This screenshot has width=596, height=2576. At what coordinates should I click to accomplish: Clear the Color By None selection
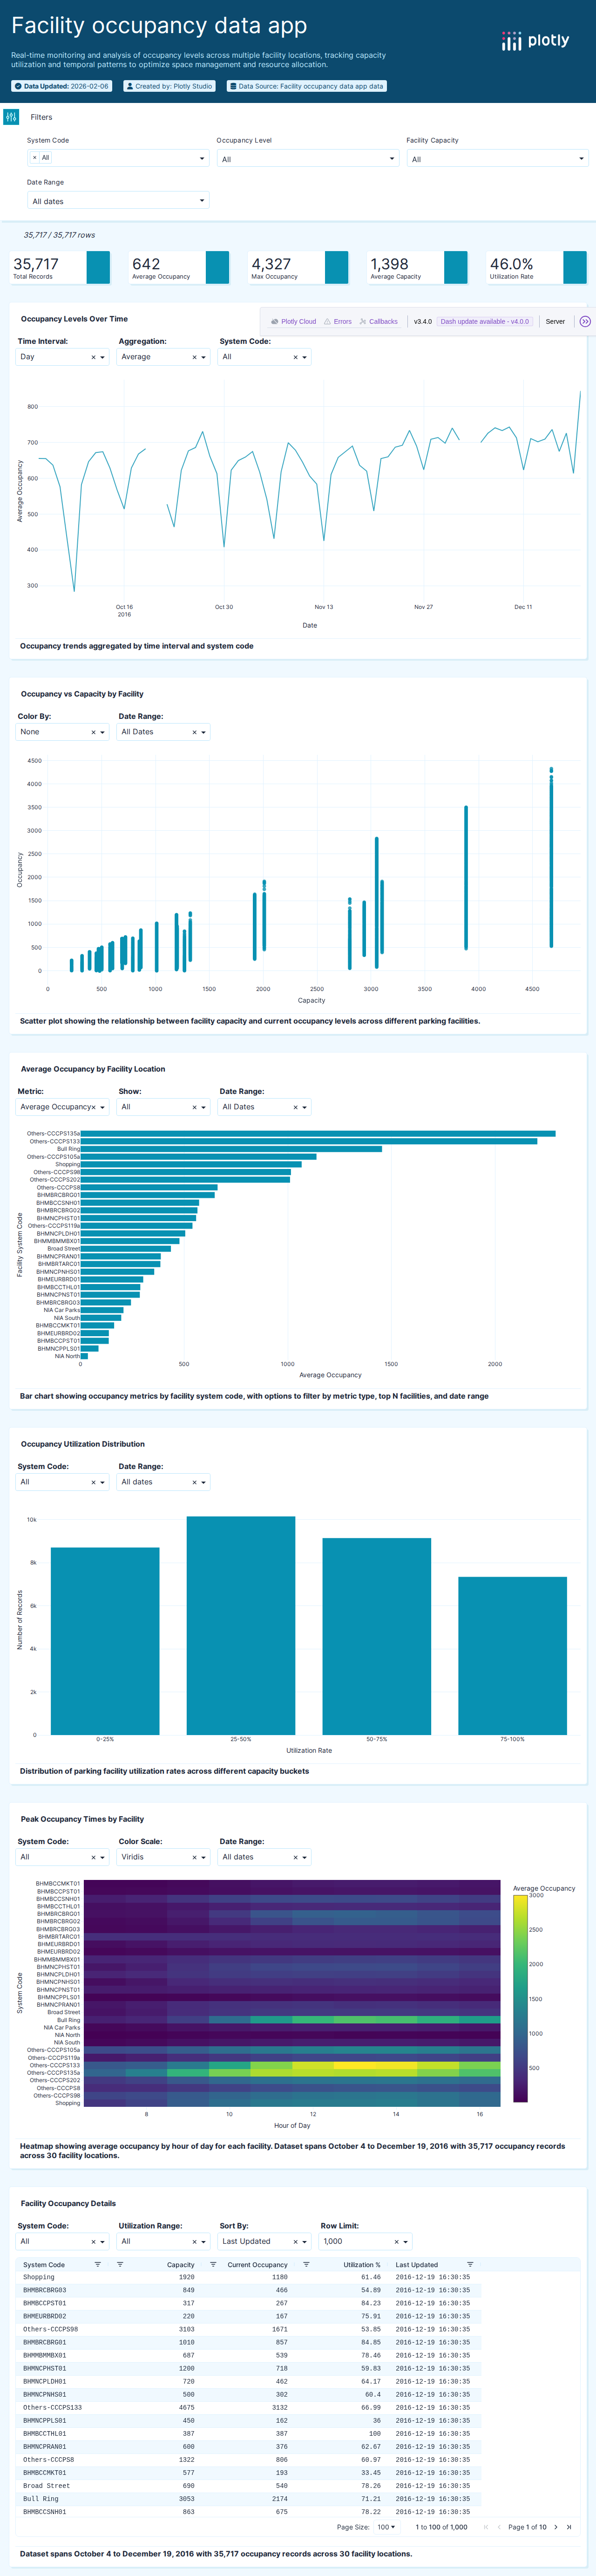pos(93,732)
